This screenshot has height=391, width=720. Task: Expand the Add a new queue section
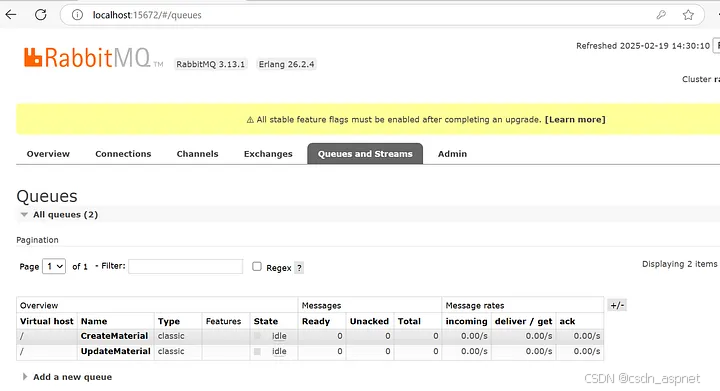(x=25, y=377)
